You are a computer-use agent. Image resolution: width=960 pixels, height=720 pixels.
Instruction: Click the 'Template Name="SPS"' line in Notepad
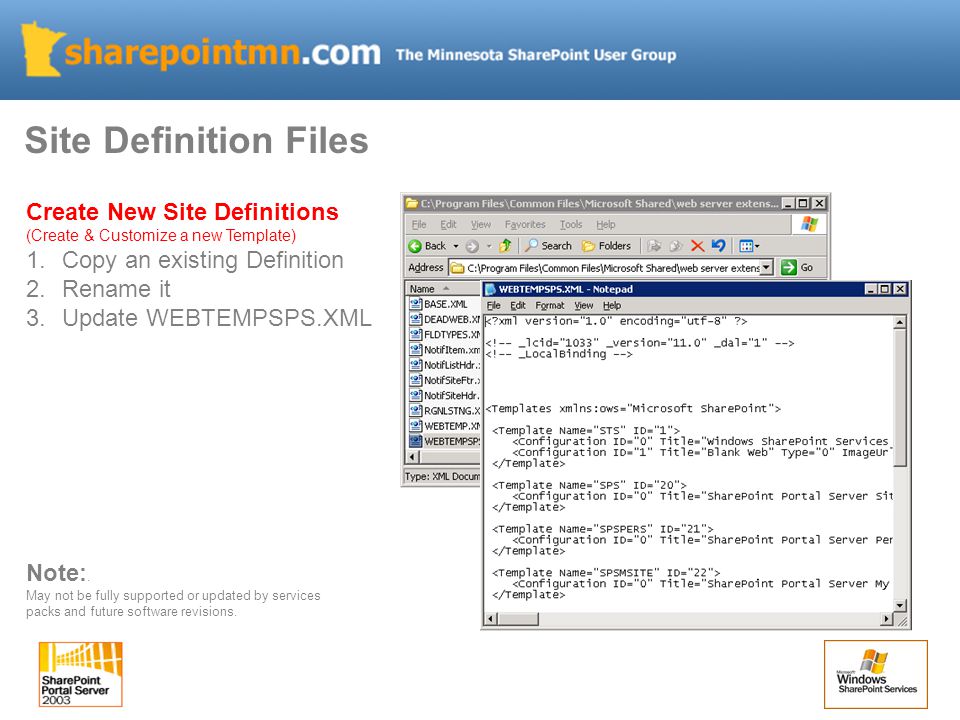[589, 485]
